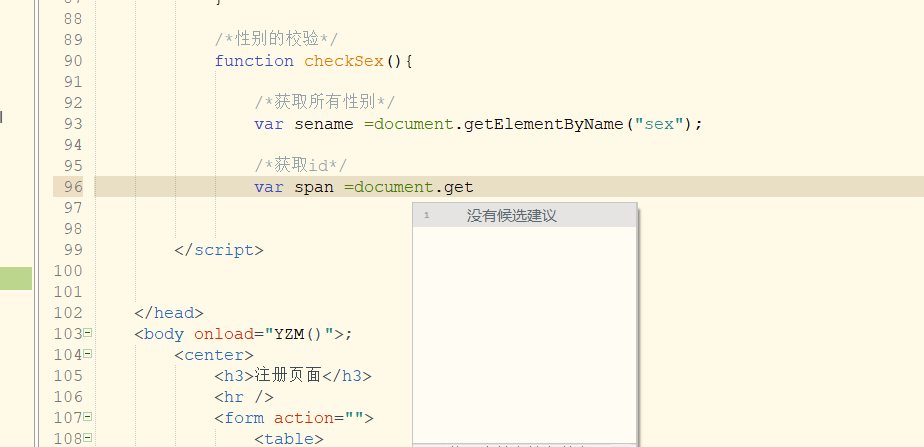924x447 pixels.
Task: Click the 'sename' variable on line 93
Action: click(x=324, y=124)
